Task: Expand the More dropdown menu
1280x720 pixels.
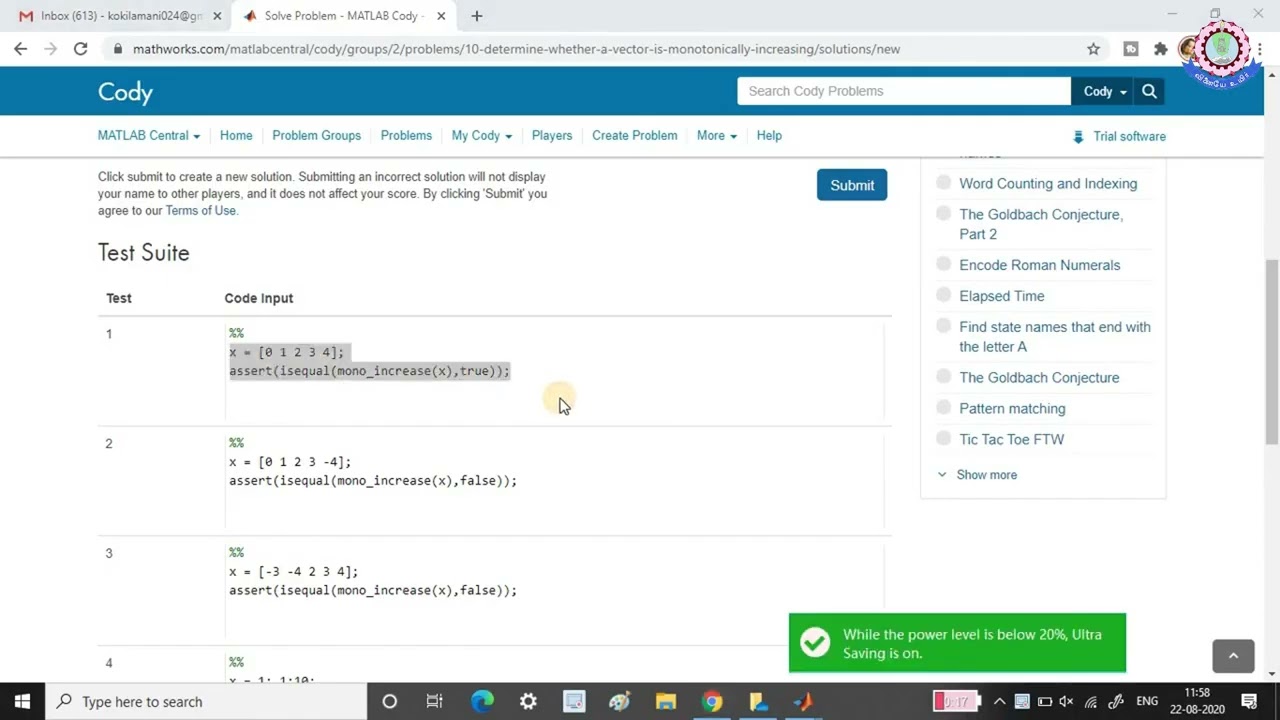Action: 717,135
